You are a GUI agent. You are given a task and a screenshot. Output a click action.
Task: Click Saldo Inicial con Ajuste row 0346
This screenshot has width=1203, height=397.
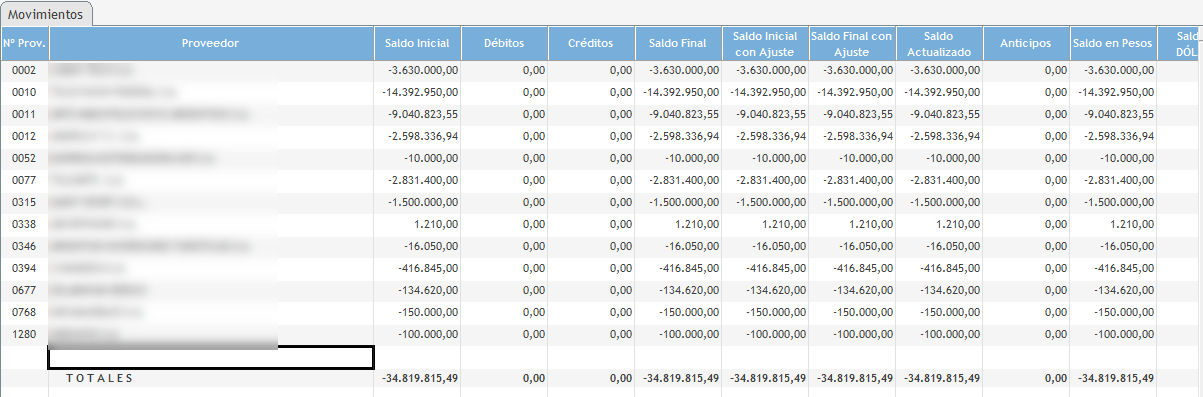click(x=766, y=246)
